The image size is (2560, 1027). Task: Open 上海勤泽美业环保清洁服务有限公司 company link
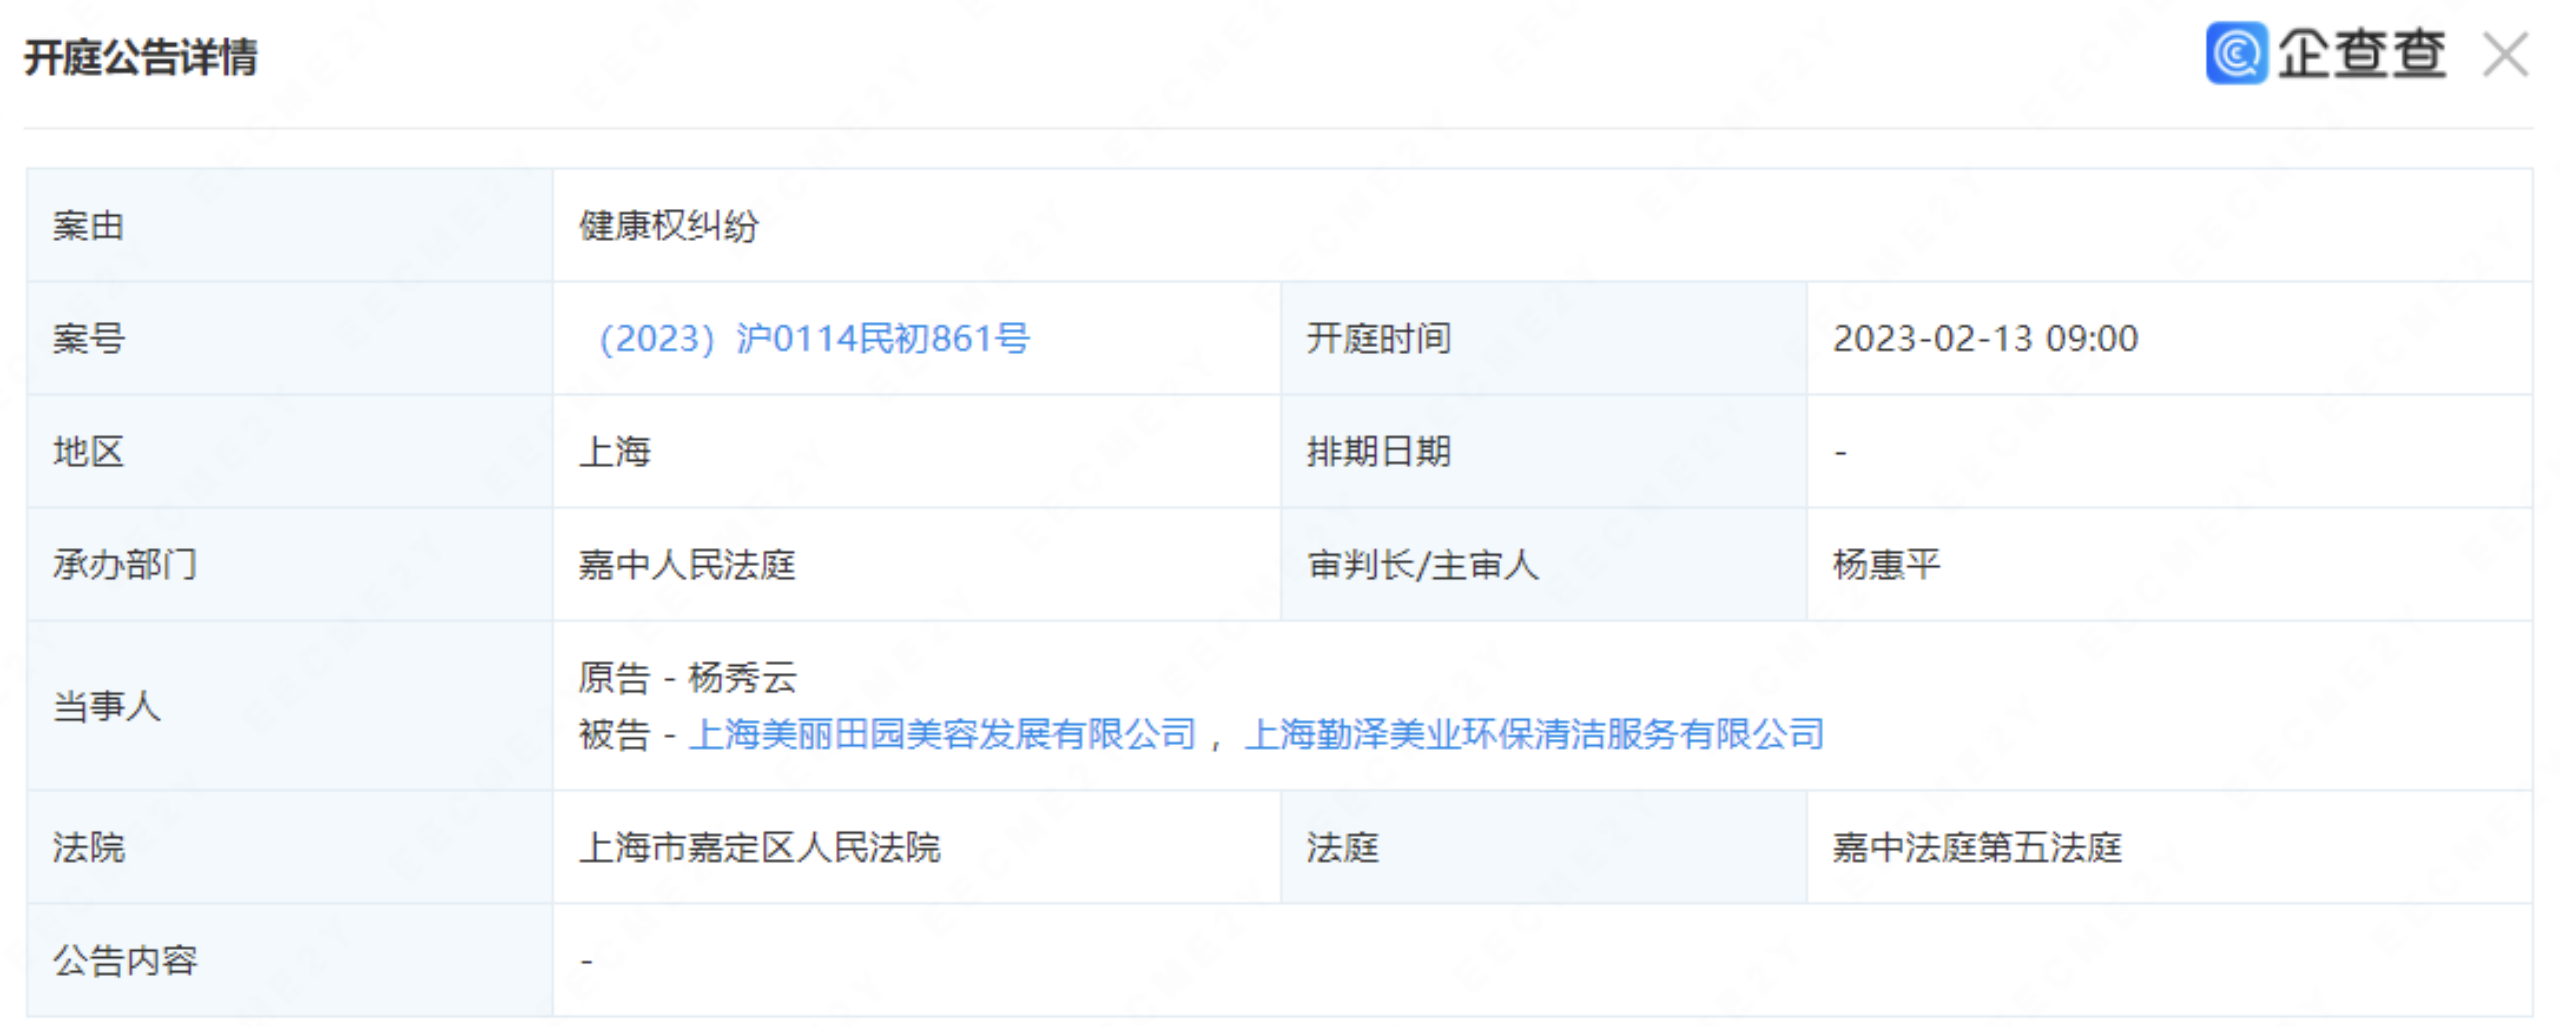[1534, 735]
